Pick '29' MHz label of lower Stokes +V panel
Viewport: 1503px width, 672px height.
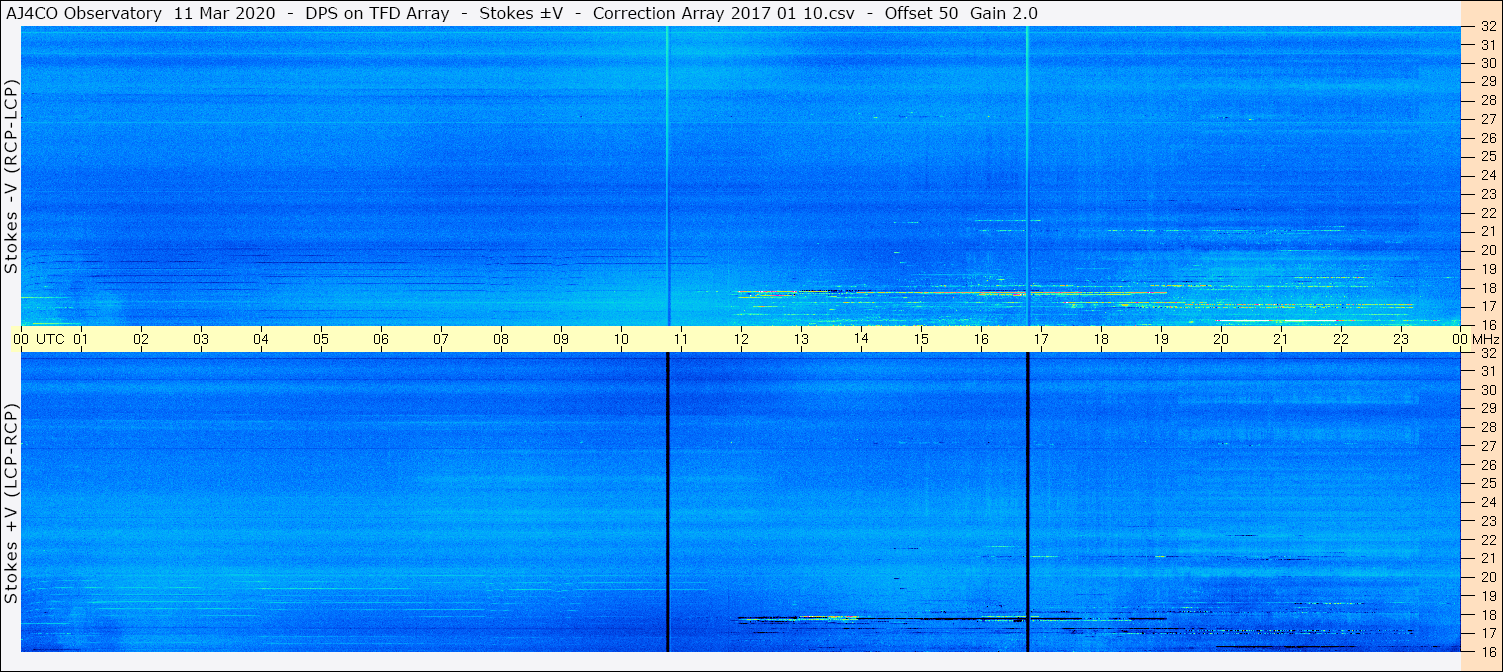(x=1487, y=408)
